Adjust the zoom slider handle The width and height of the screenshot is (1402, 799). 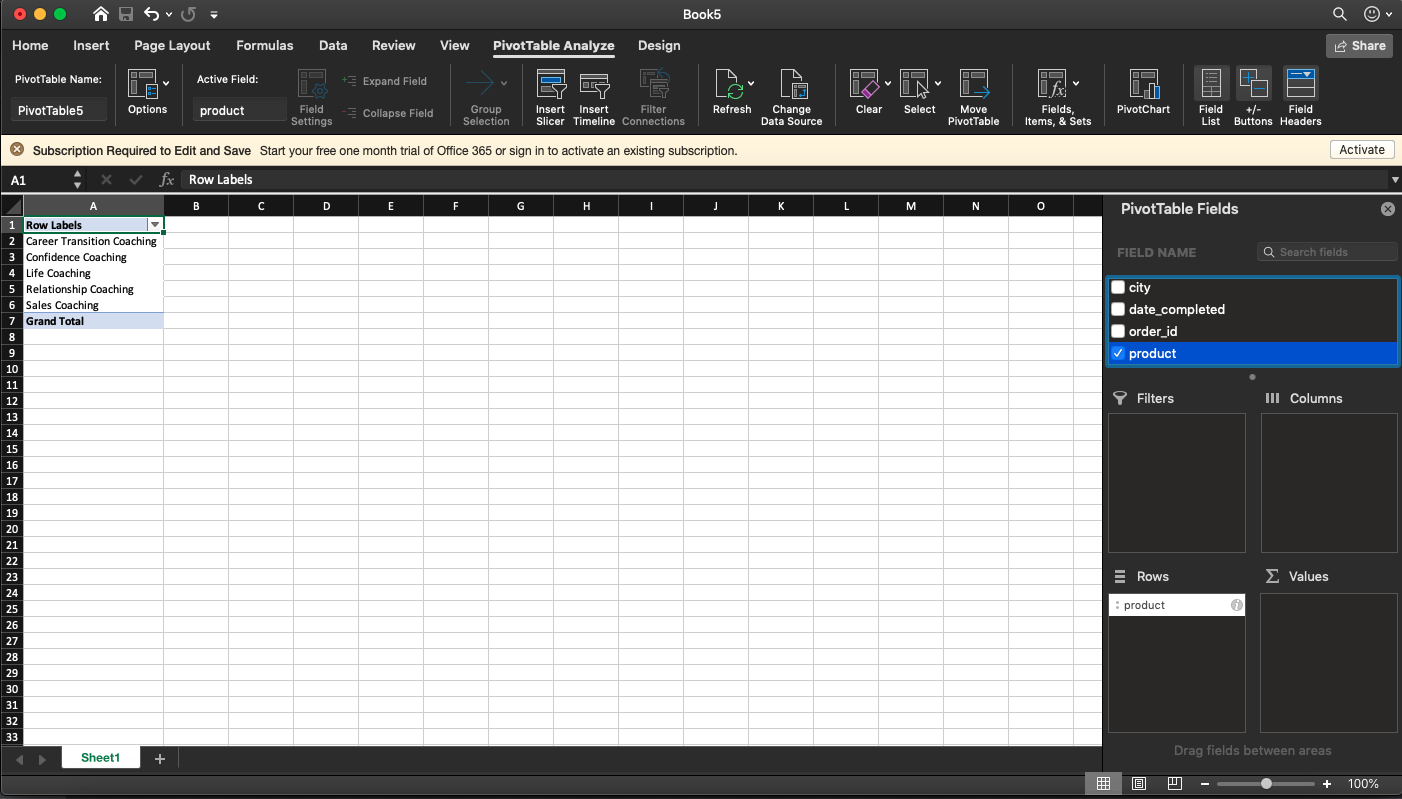pyautogui.click(x=1266, y=784)
